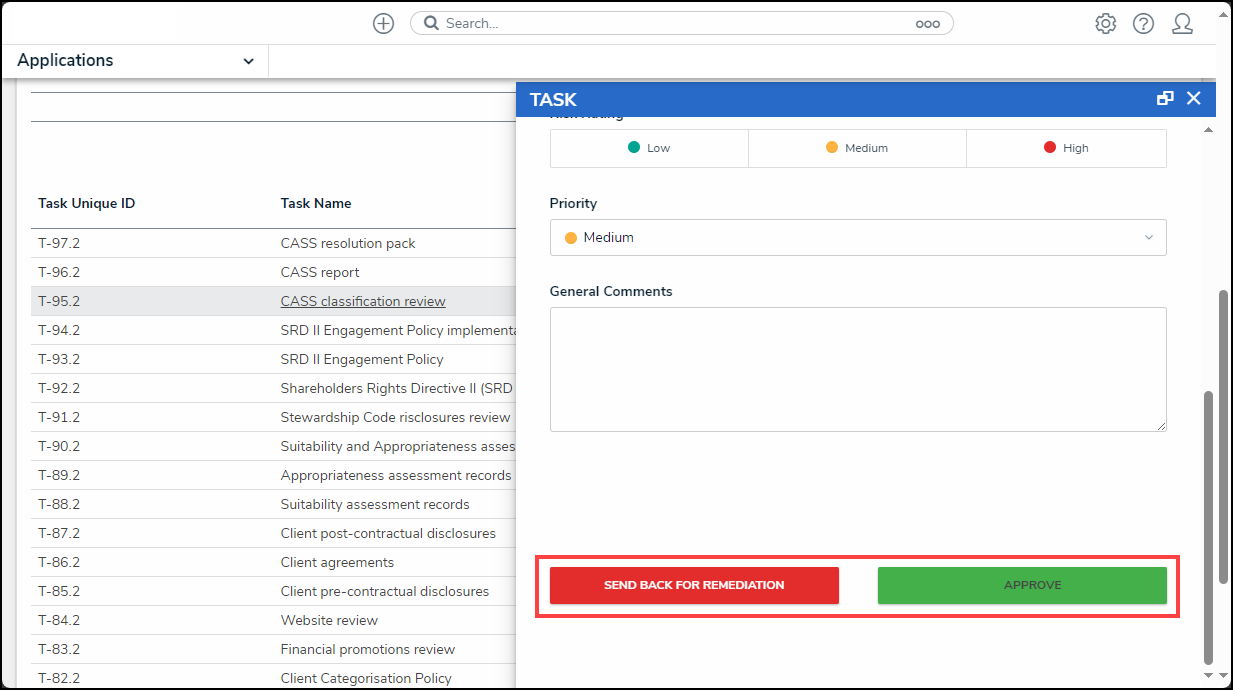Click the task panel vertical scrollbar
1233x690 pixels.
[1208, 520]
